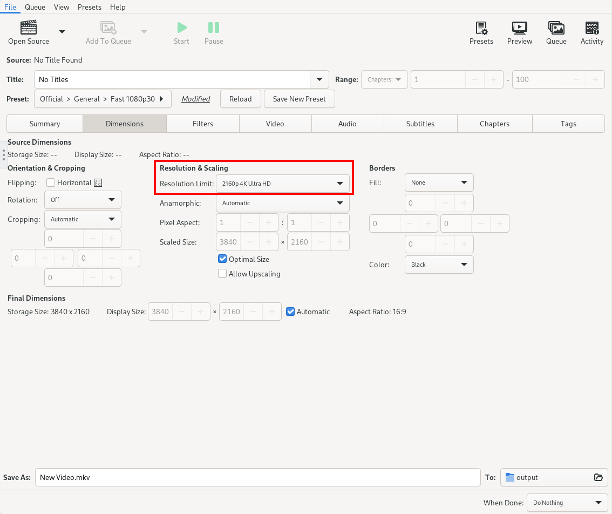
Task: Click the Save As filename field
Action: (x=258, y=477)
